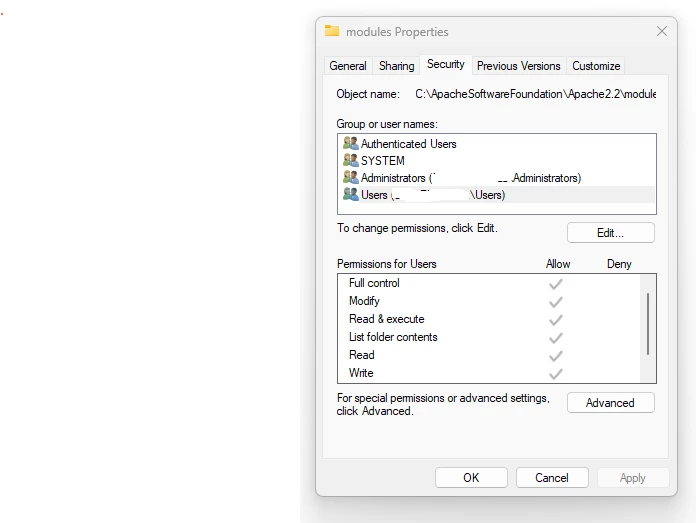Open the Previous Versions tab
The image size is (696, 523).
click(518, 66)
